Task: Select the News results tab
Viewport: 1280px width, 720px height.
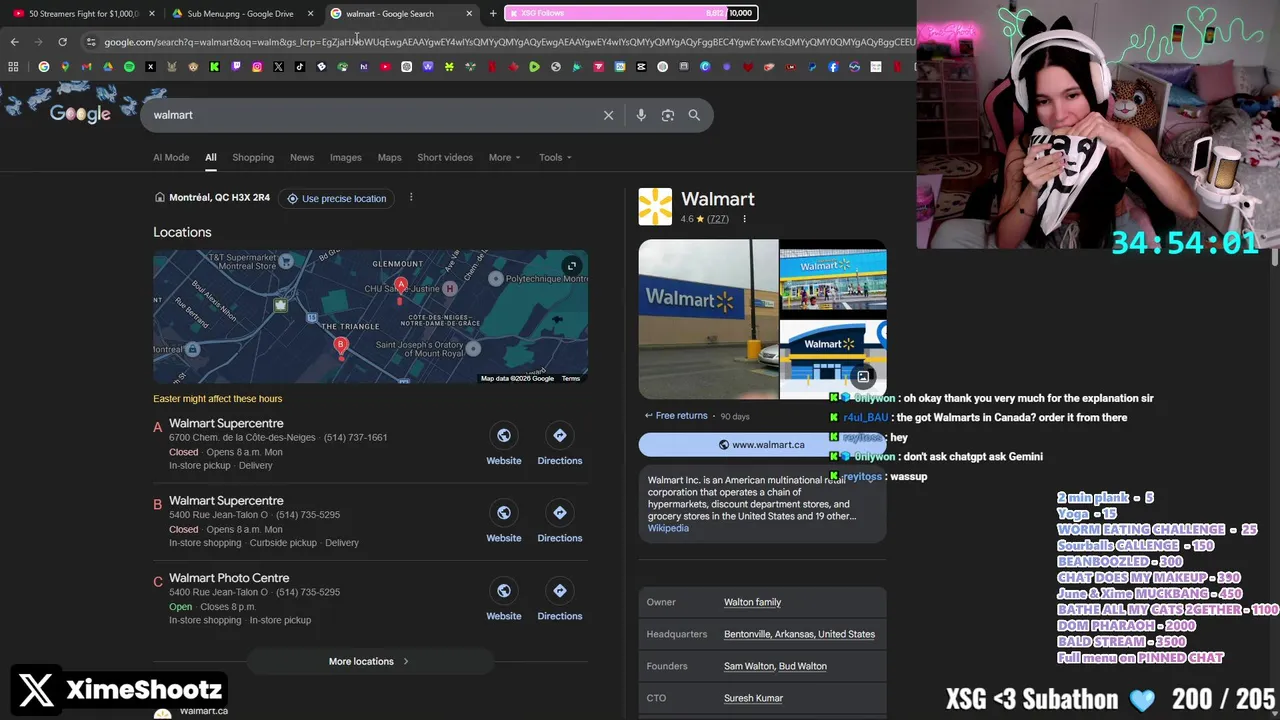Action: (x=302, y=157)
